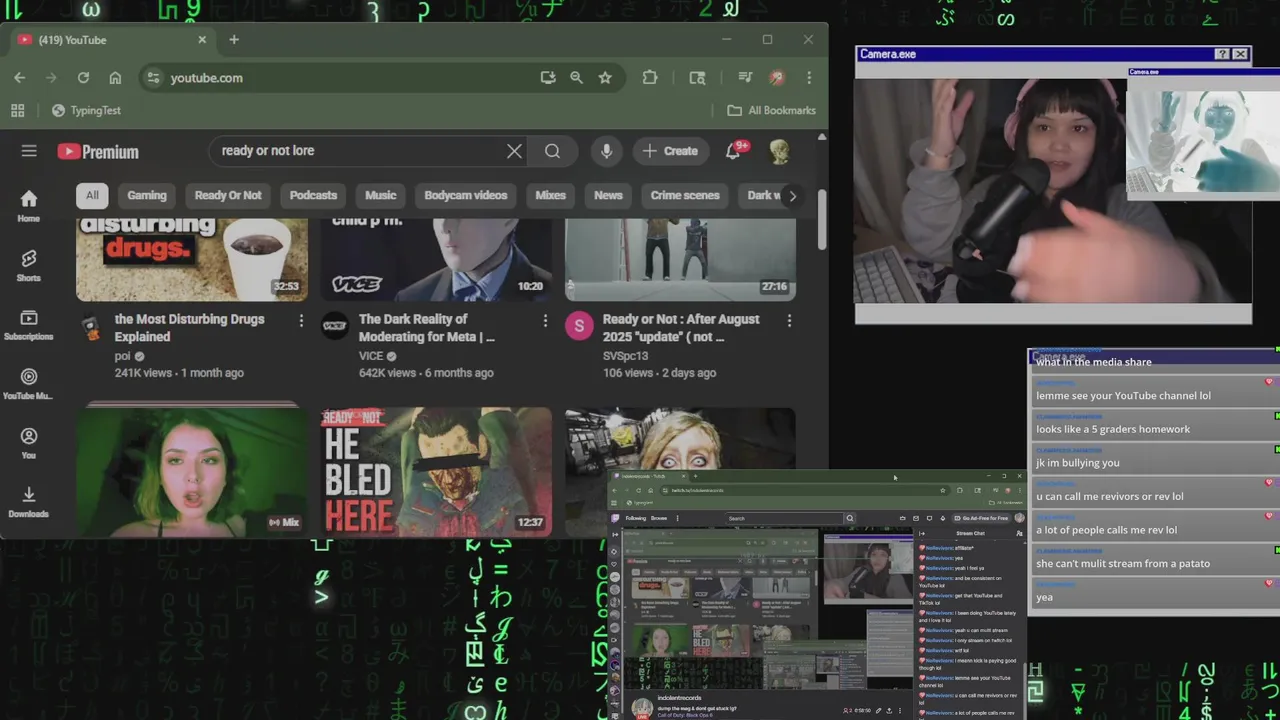Open the Chrome apps grid shortcut
Screen dimensions: 1280x720
tap(17, 110)
